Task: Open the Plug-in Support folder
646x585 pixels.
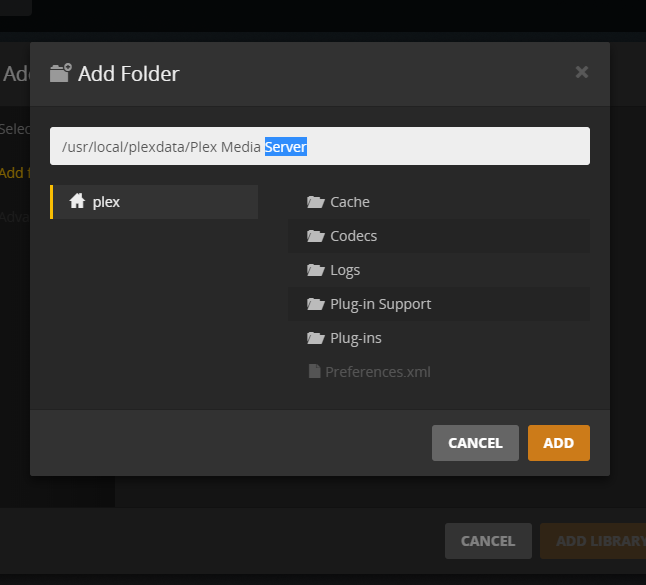Action: (380, 304)
